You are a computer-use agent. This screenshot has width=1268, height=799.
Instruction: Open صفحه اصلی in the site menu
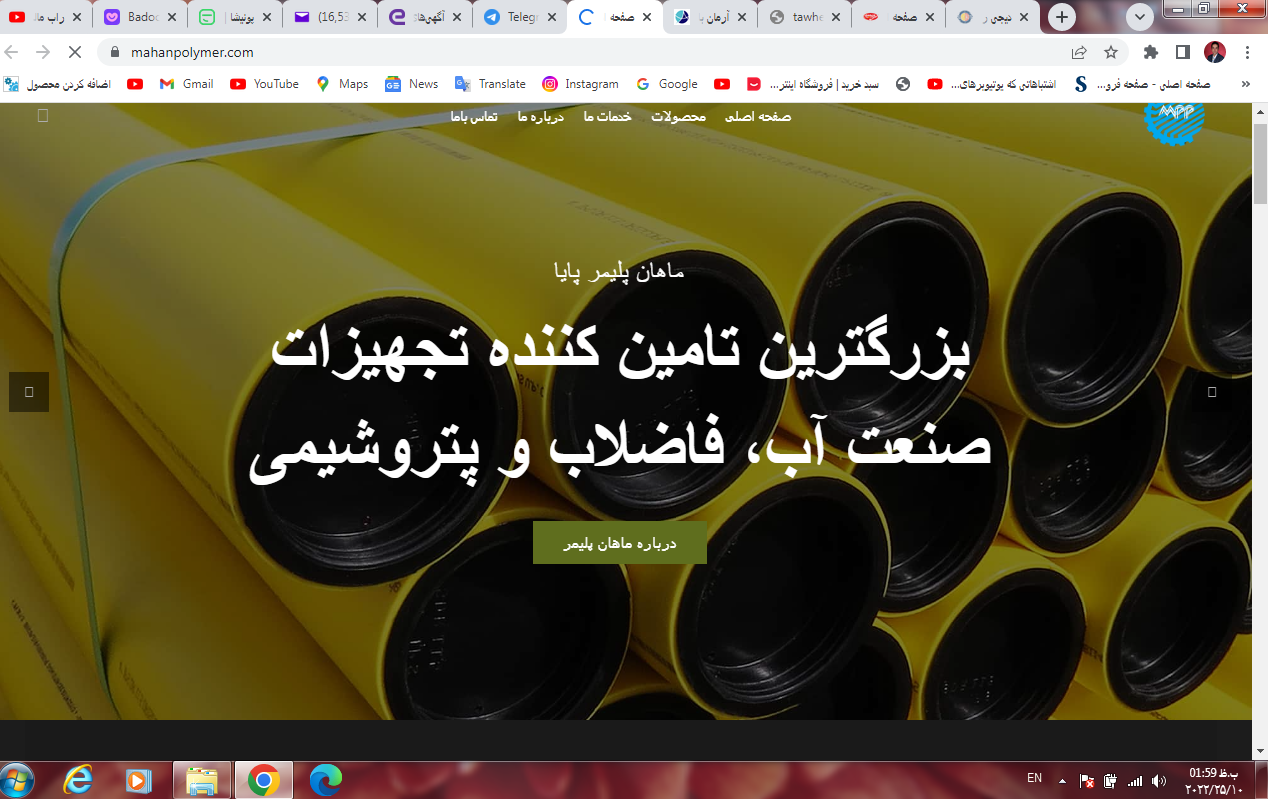tap(758, 117)
